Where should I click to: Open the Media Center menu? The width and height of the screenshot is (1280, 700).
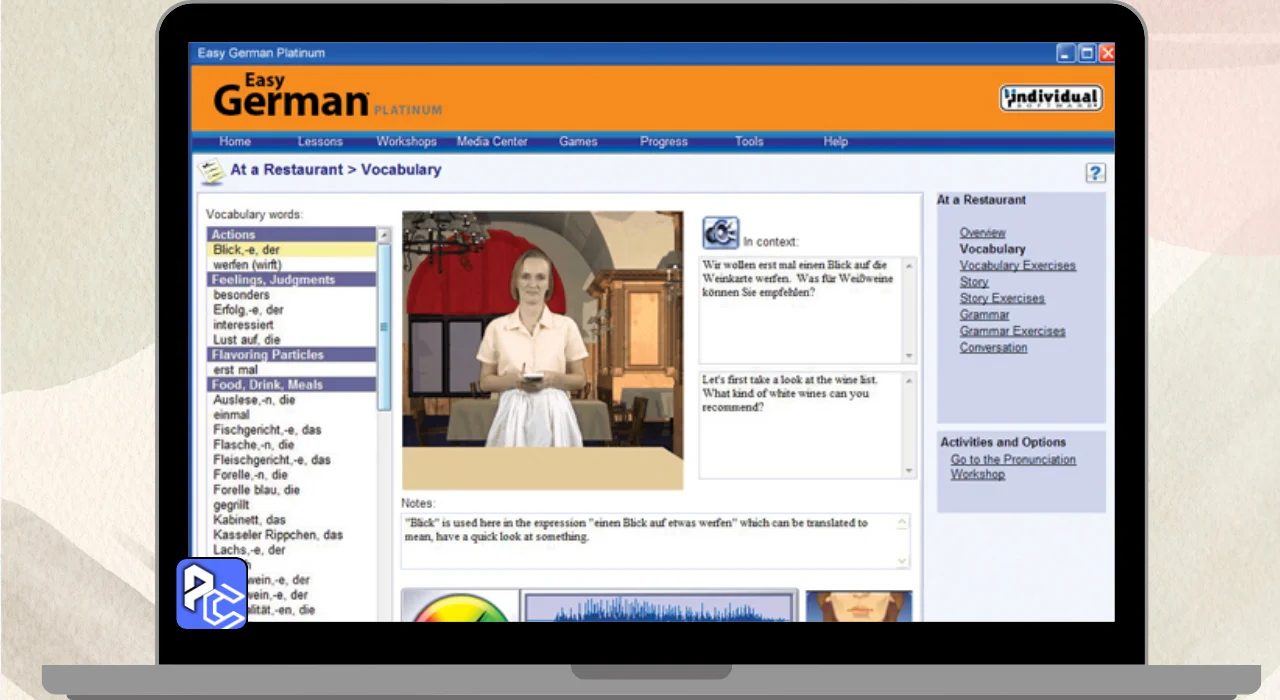click(x=492, y=142)
